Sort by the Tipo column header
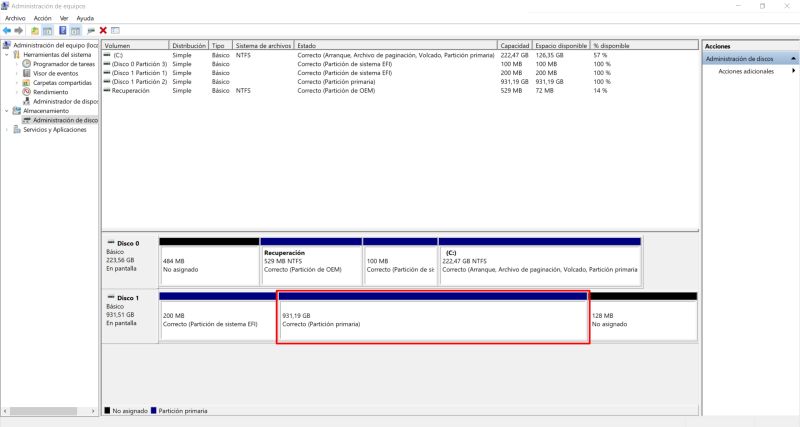 220,45
